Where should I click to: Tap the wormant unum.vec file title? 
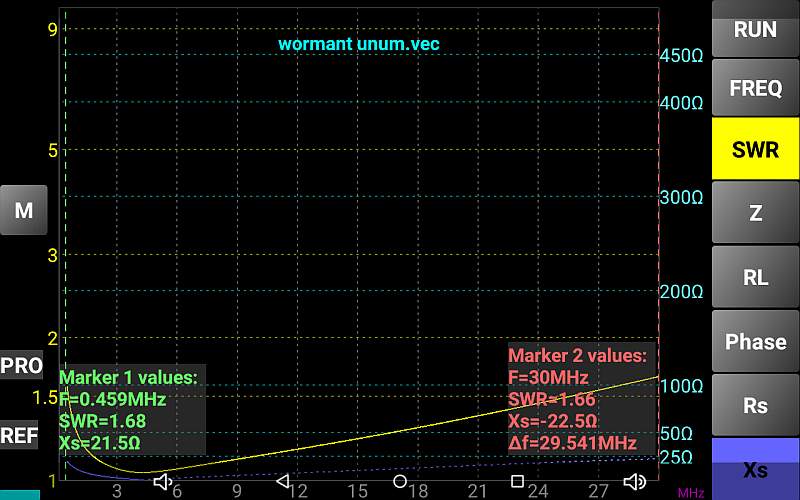(358, 44)
